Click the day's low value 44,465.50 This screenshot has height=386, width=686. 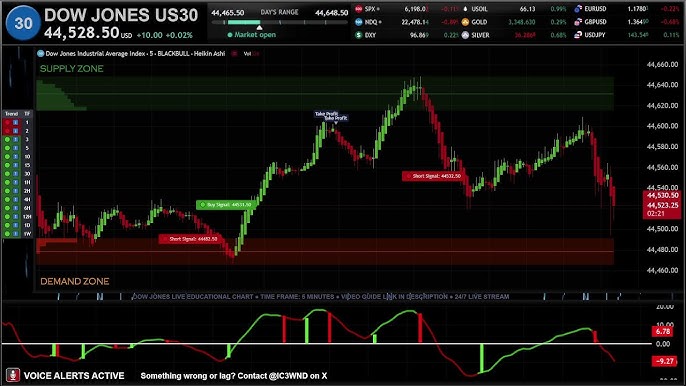[228, 13]
